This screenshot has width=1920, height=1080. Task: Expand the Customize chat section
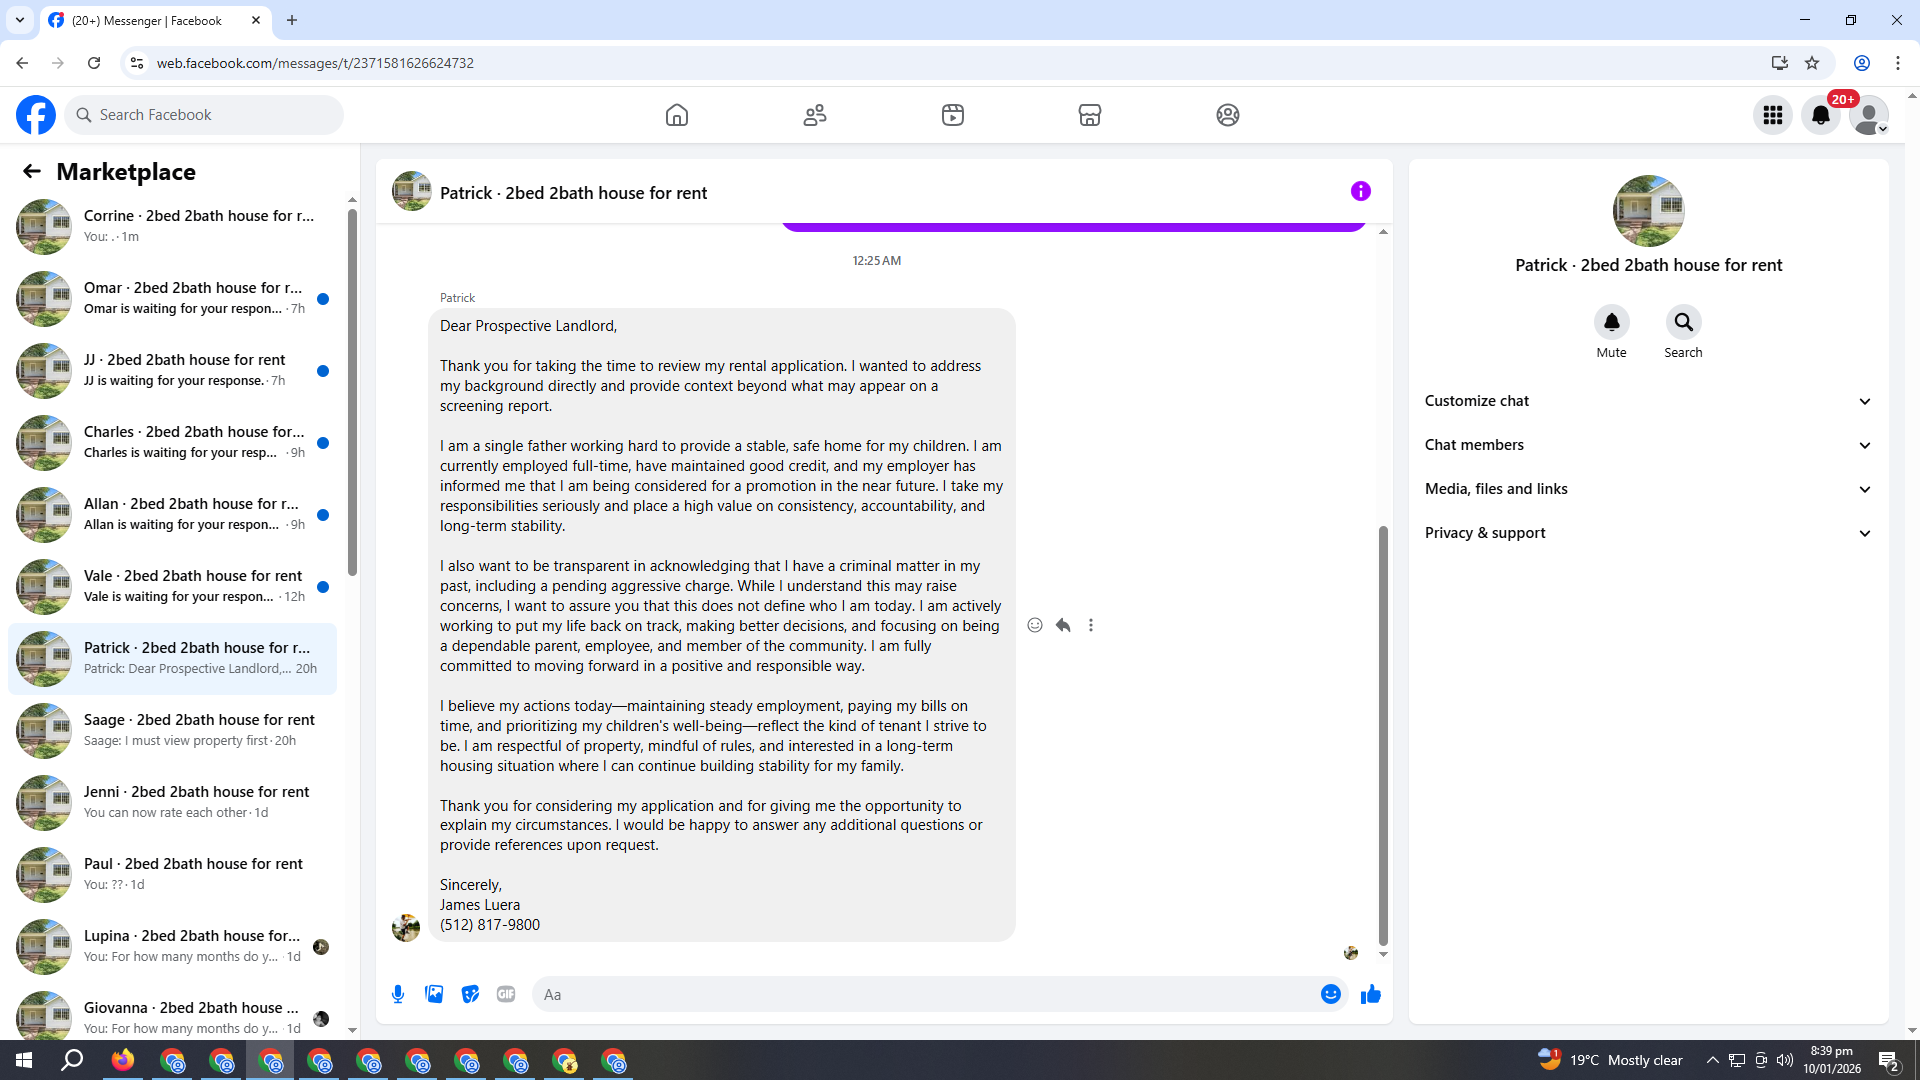(x=1647, y=401)
